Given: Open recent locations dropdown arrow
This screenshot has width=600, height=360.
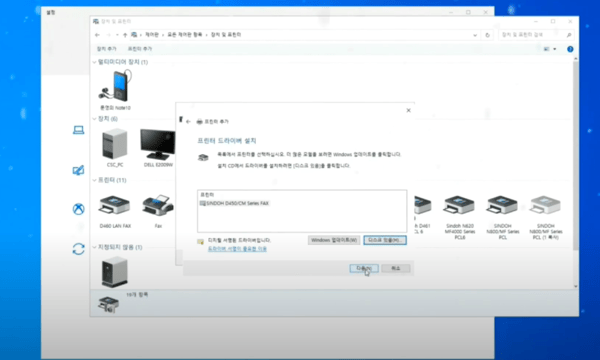Looking at the screenshot, I should point(117,35).
